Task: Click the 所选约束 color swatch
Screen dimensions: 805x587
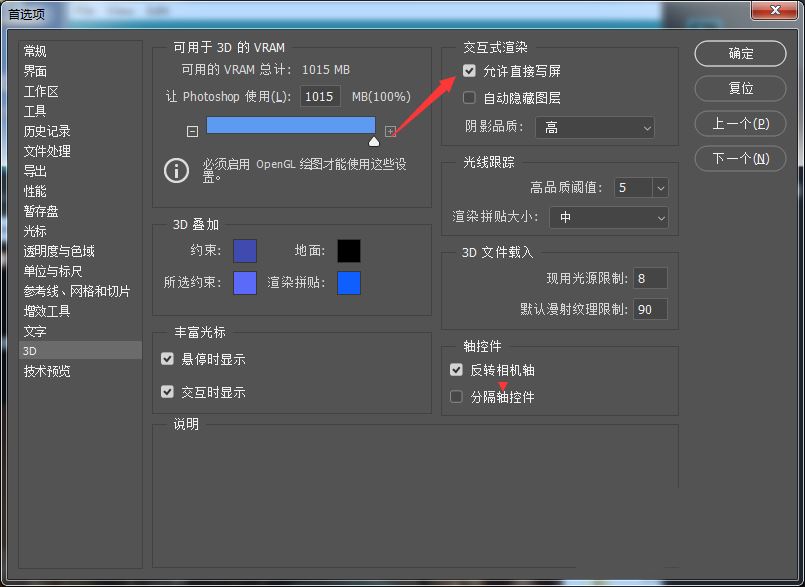Action: (x=245, y=283)
